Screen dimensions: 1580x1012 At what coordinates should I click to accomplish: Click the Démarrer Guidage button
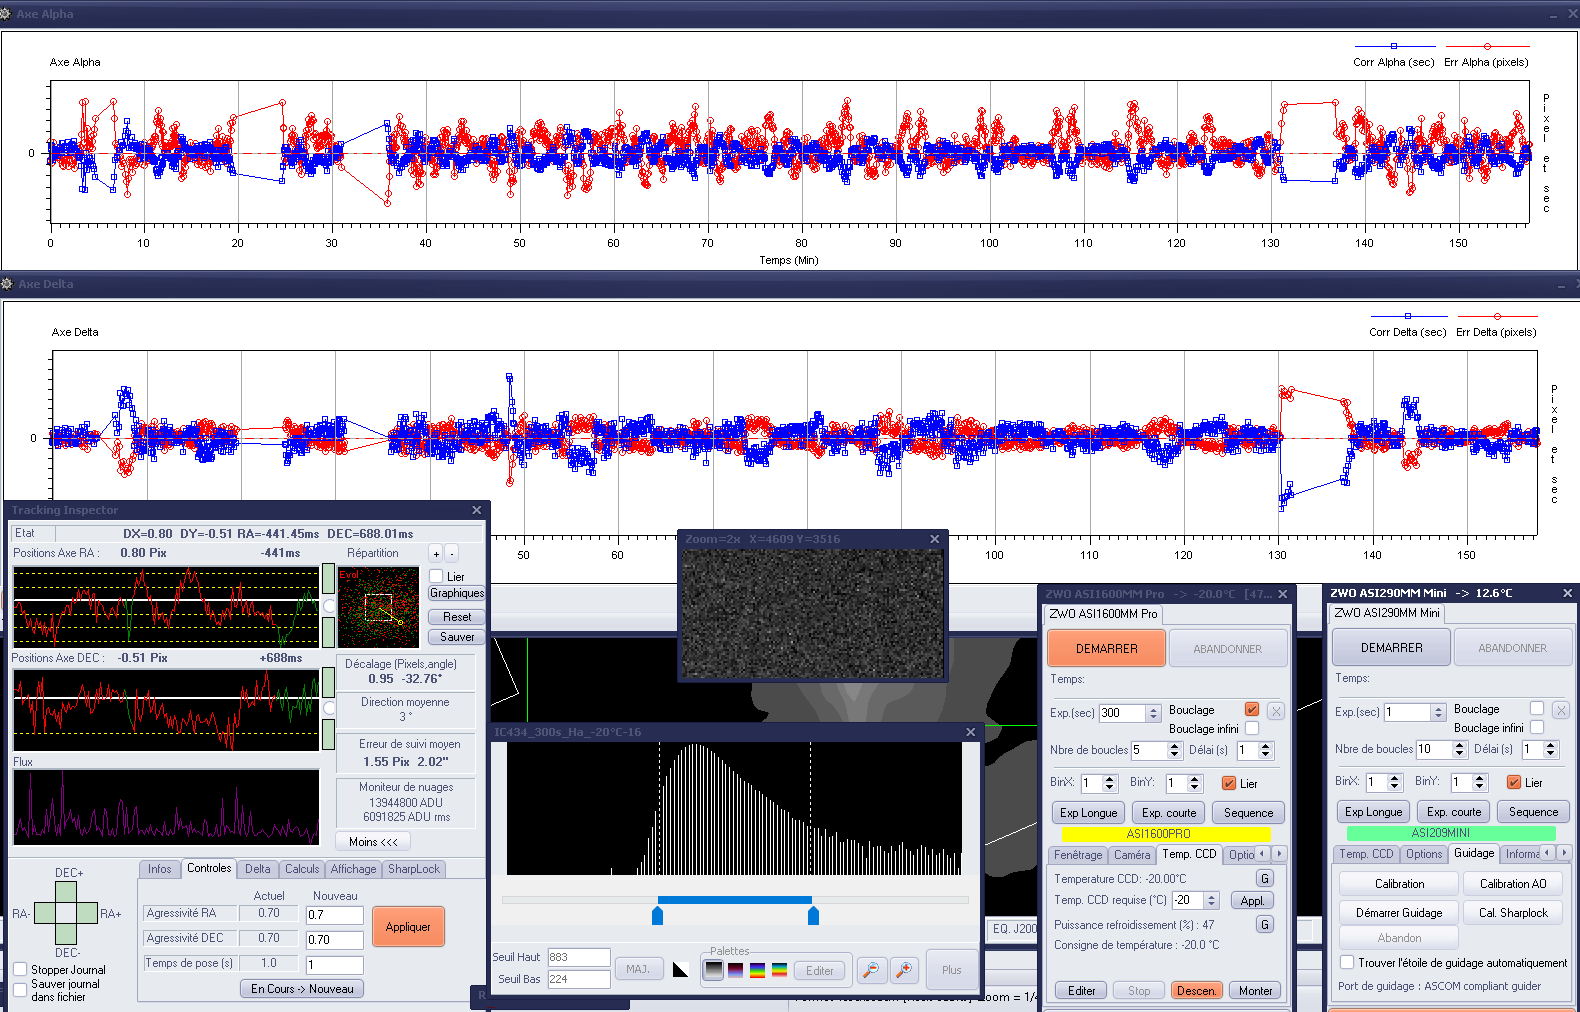click(1398, 912)
